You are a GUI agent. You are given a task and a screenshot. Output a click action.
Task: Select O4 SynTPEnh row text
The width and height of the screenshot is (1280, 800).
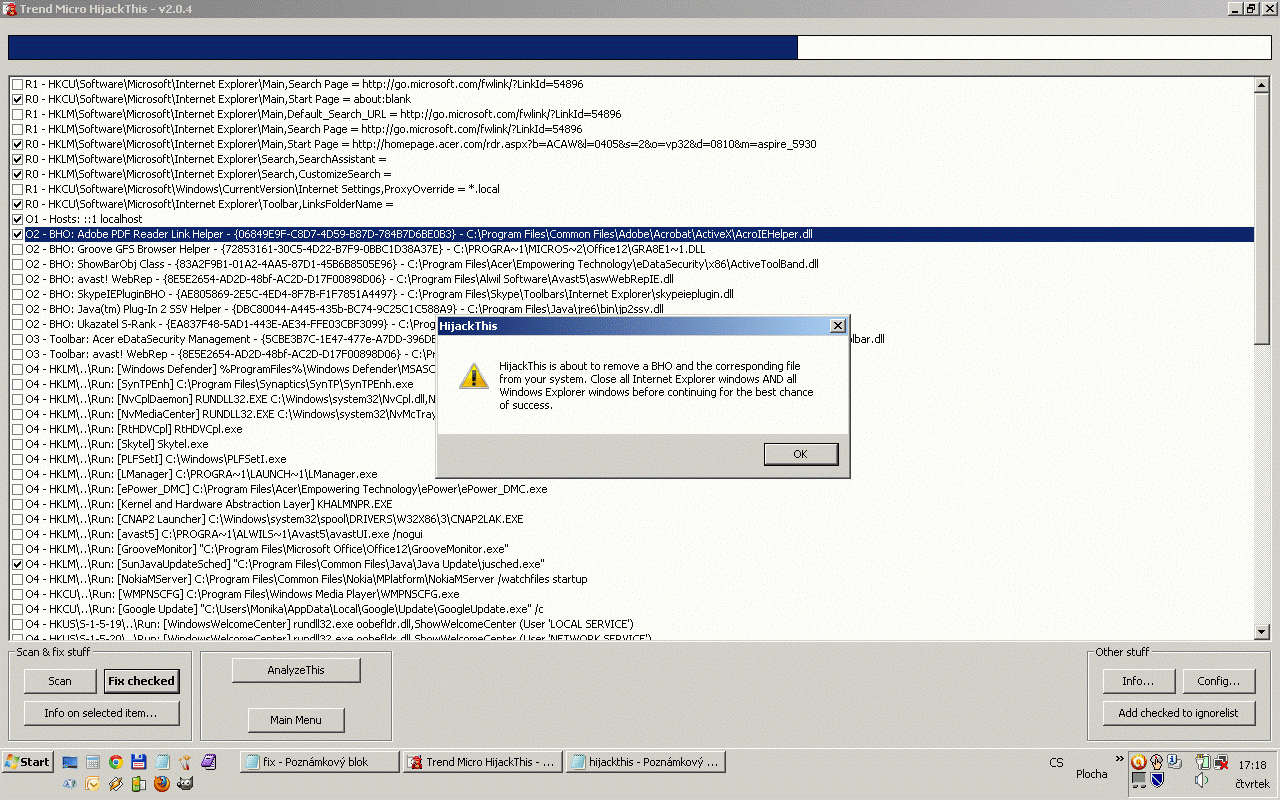point(219,384)
